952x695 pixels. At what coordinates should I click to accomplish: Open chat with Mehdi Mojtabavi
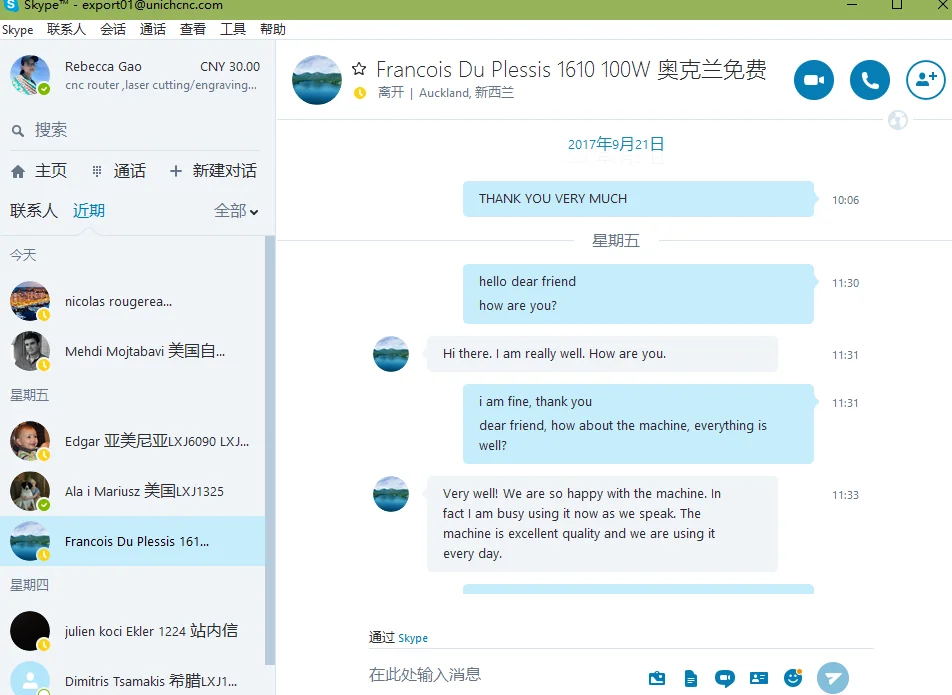point(132,351)
